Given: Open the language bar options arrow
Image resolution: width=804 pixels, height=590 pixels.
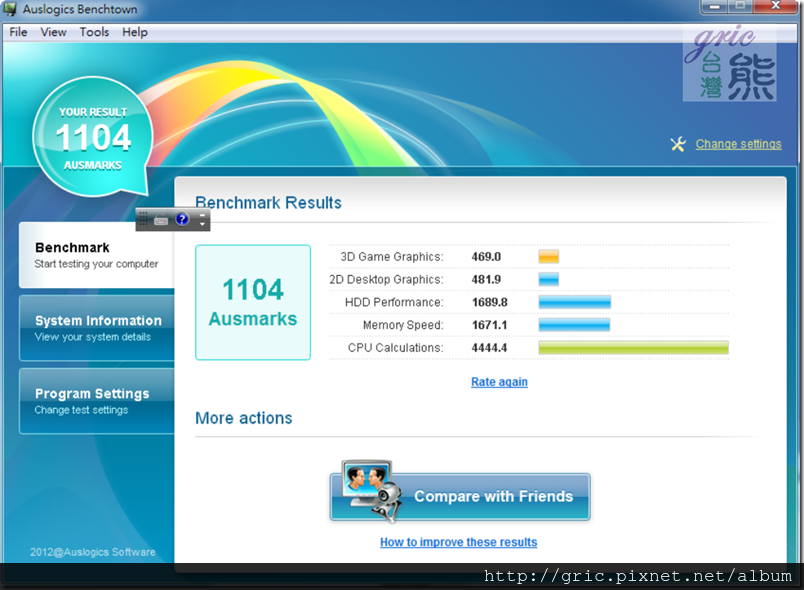Looking at the screenshot, I should click(203, 224).
